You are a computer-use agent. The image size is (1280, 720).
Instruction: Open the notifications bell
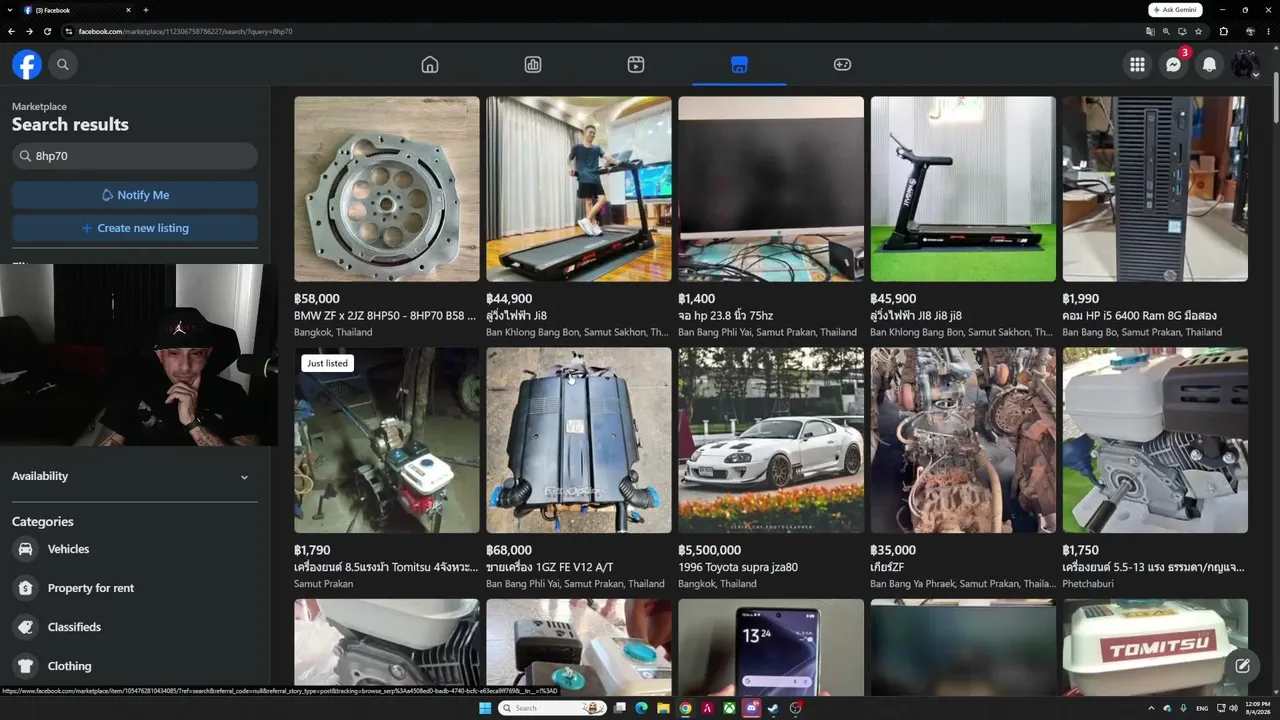click(x=1209, y=65)
